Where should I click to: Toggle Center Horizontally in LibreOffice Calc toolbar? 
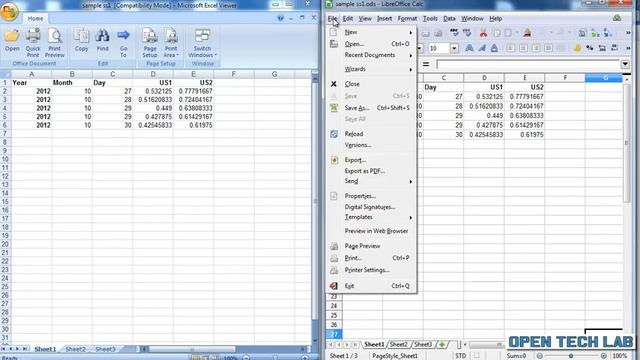point(523,48)
